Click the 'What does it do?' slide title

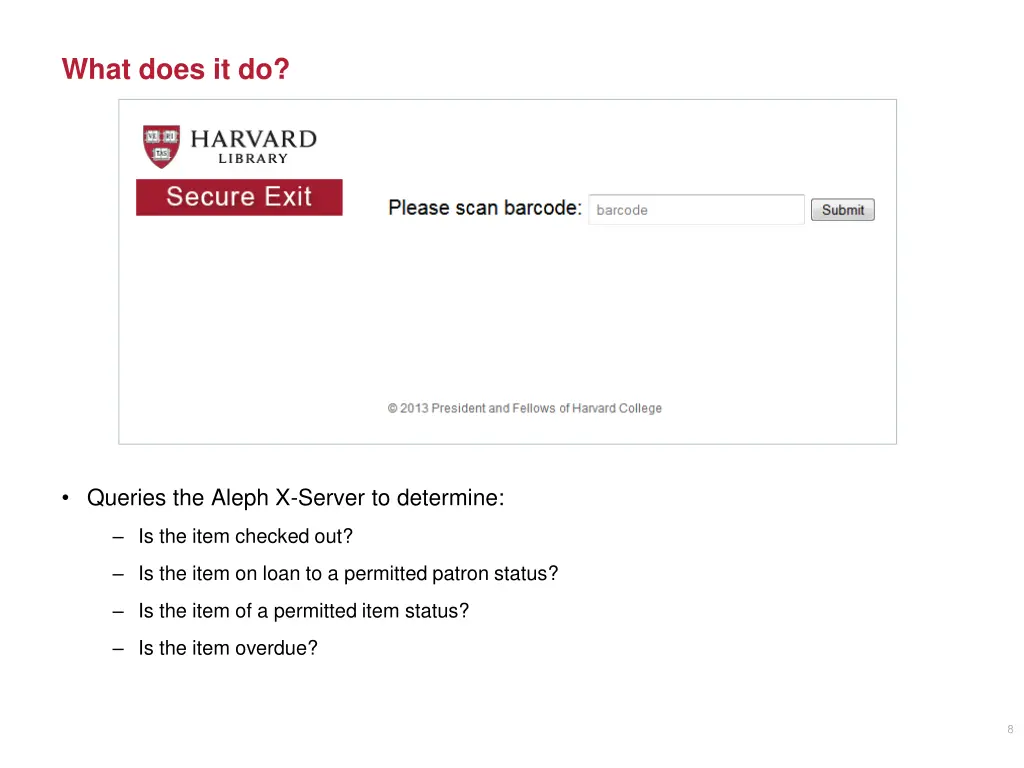tap(176, 69)
